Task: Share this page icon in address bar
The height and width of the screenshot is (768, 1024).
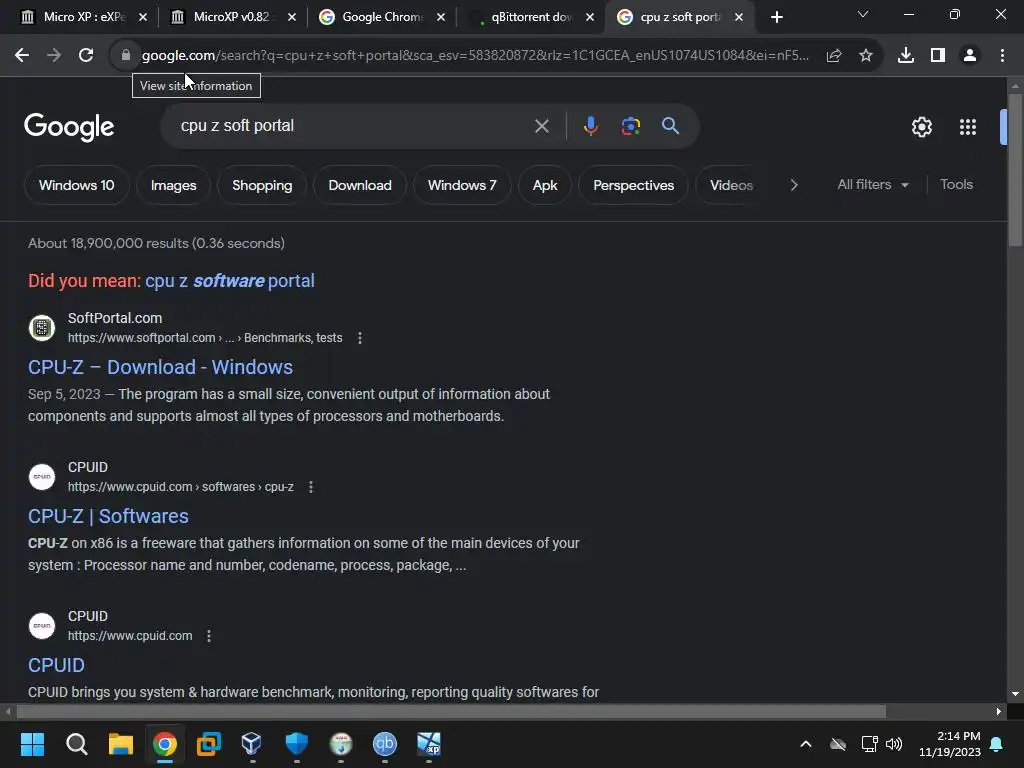Action: [x=834, y=56]
